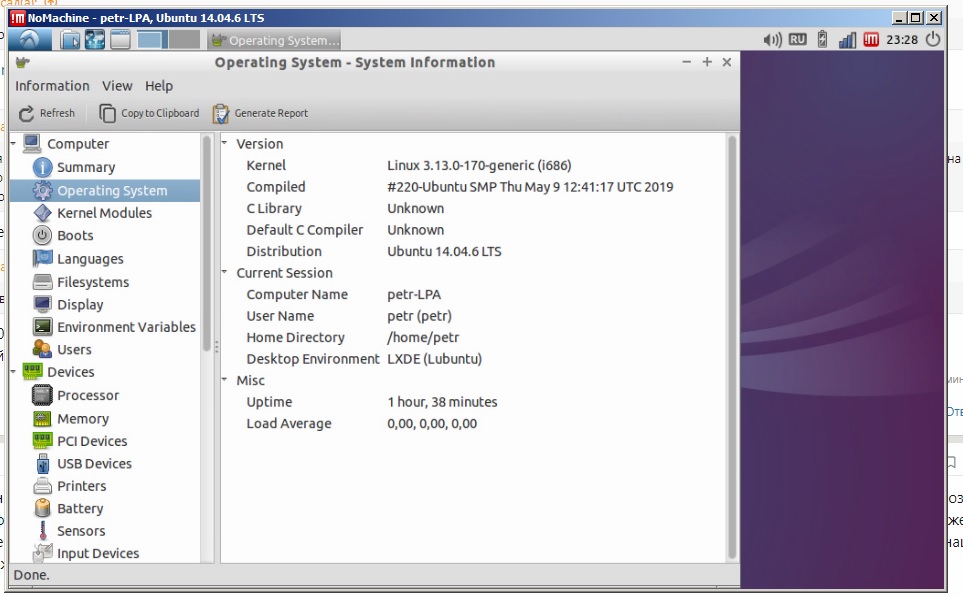
Task: Open the Languages flag icon entry
Action: 42,259
